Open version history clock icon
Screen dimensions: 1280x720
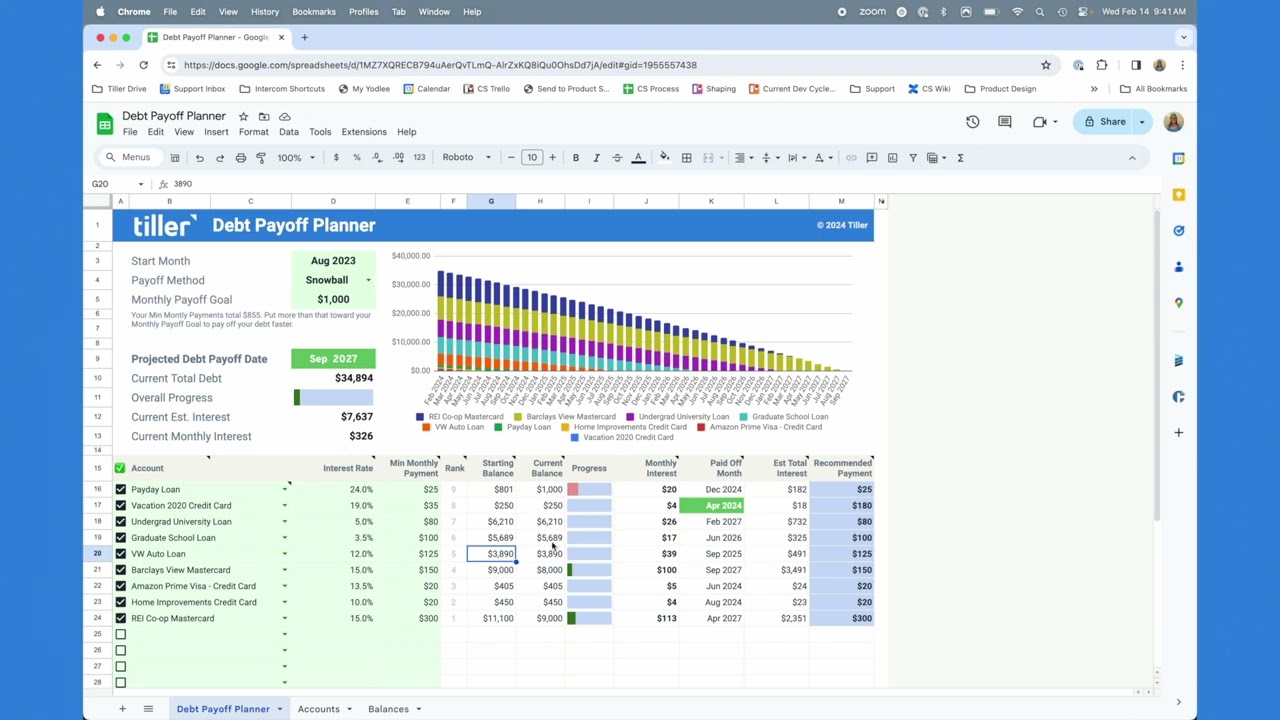pos(972,122)
